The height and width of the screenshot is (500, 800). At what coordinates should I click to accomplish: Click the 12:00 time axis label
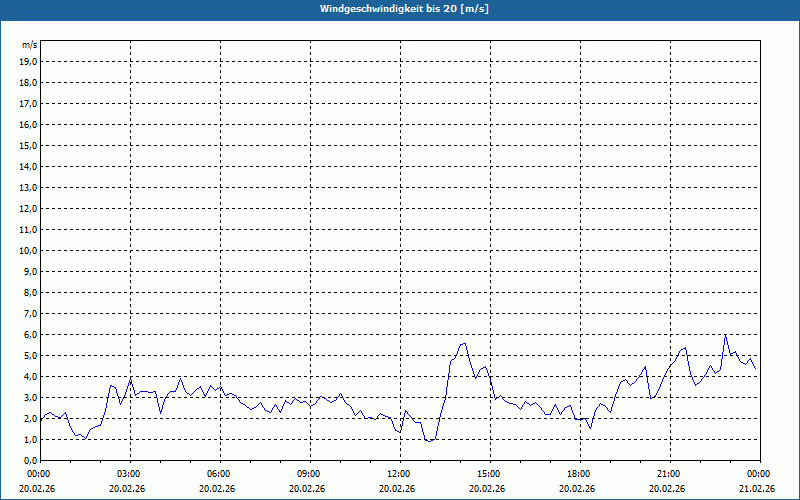tap(398, 474)
